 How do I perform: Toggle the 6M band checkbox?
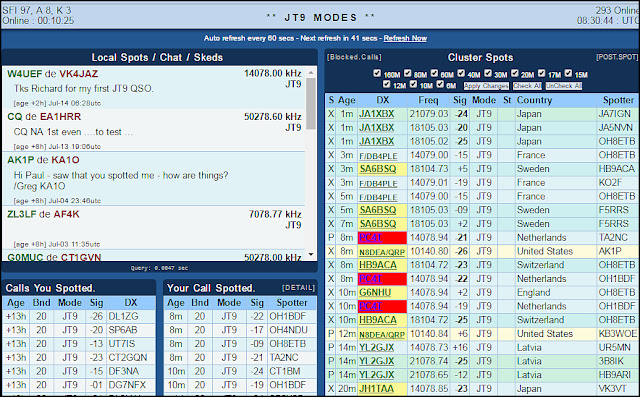click(440, 84)
